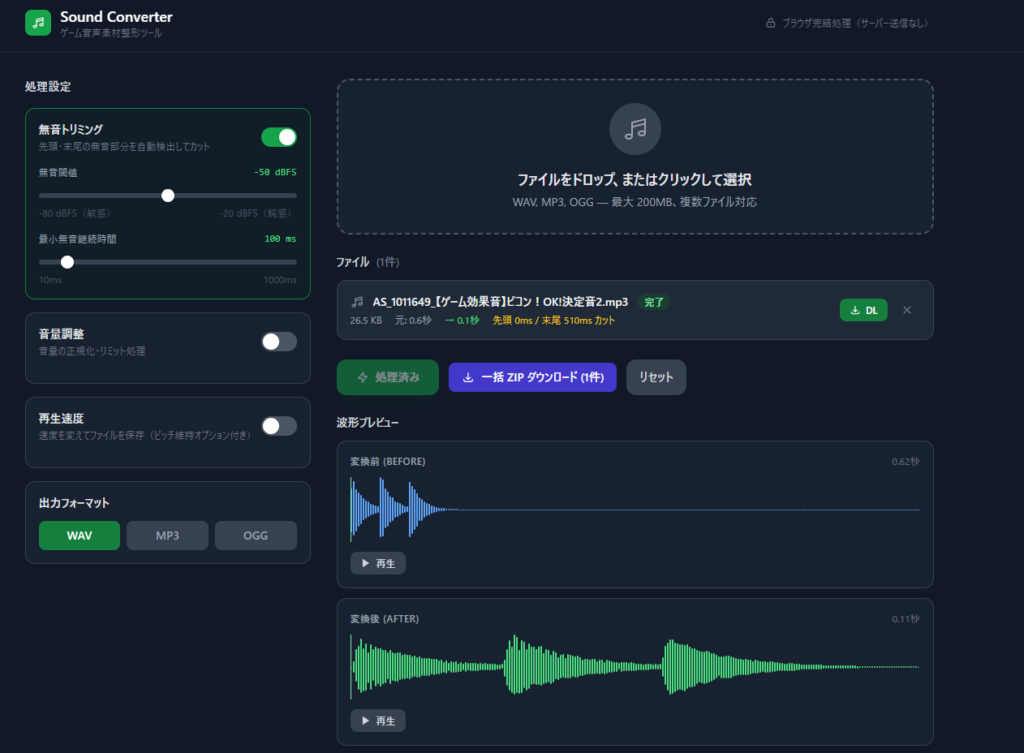Play the 変換前 (BEFORE) waveform audio
The image size is (1024, 753).
[377, 564]
